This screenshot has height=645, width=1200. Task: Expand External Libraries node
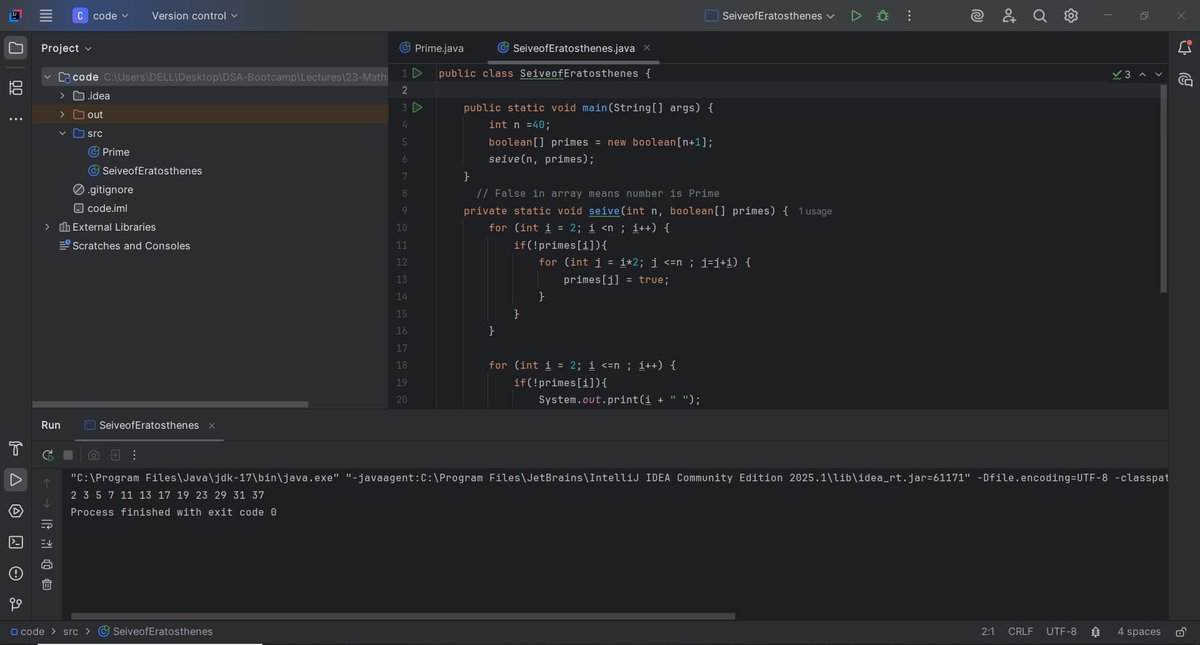tap(47, 227)
